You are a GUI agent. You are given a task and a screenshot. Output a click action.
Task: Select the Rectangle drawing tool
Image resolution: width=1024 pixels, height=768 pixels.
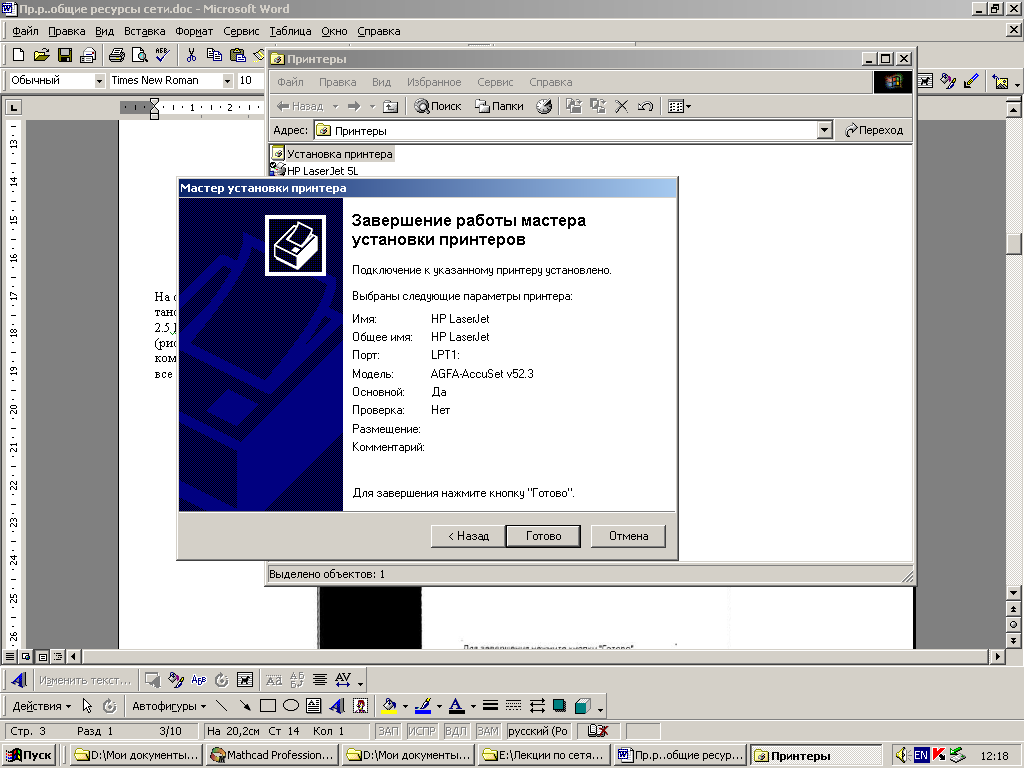[267, 705]
